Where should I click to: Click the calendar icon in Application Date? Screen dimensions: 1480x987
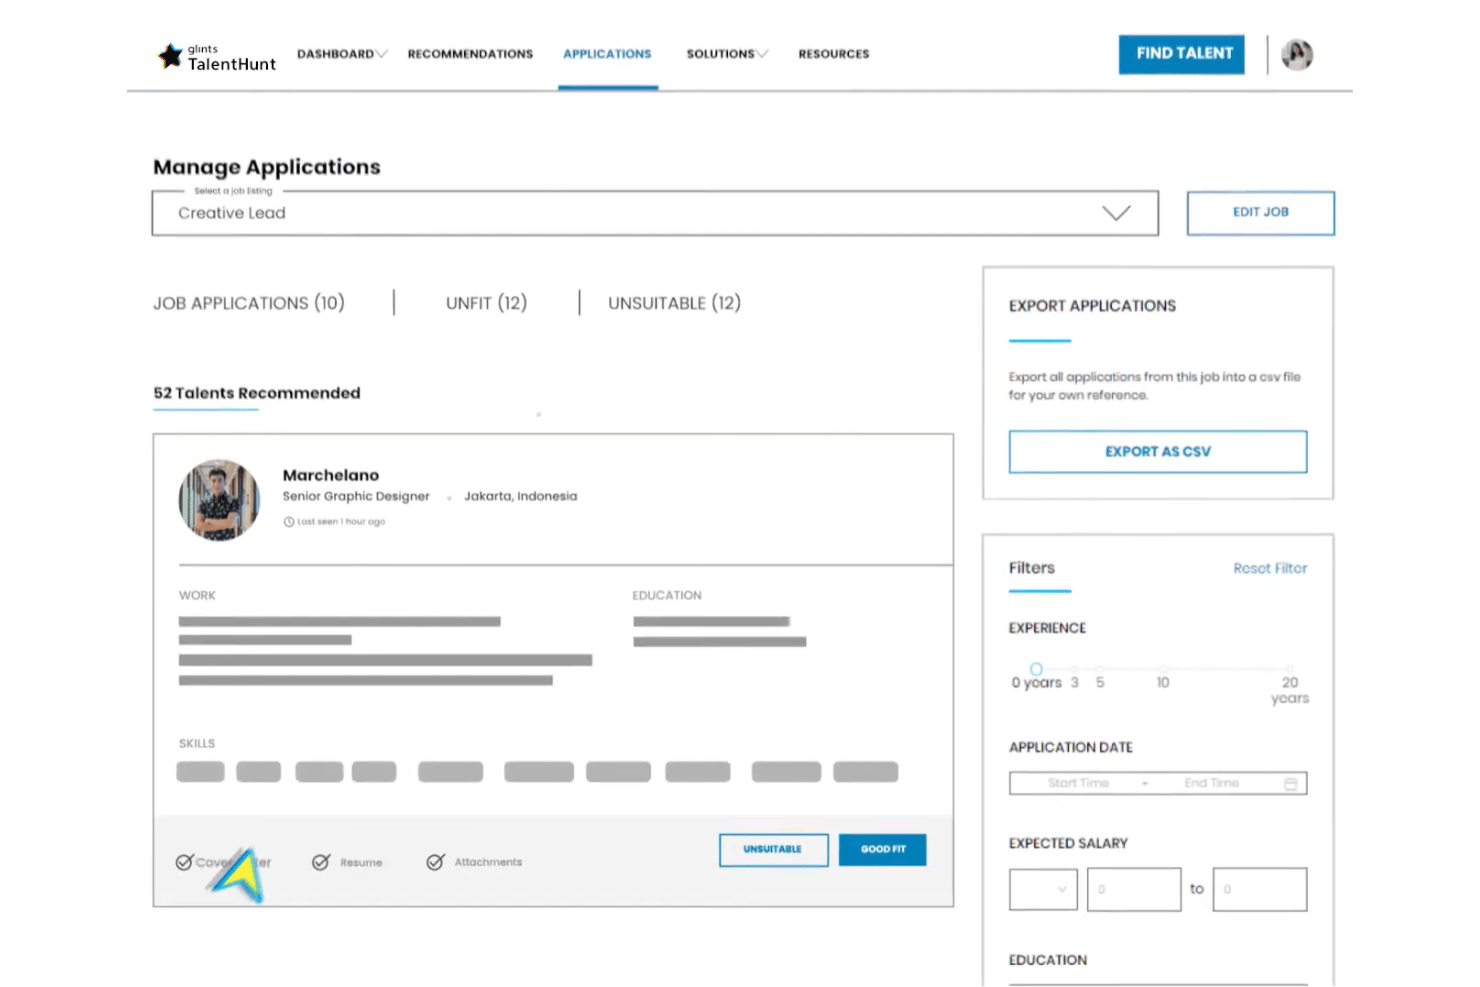pos(1290,784)
